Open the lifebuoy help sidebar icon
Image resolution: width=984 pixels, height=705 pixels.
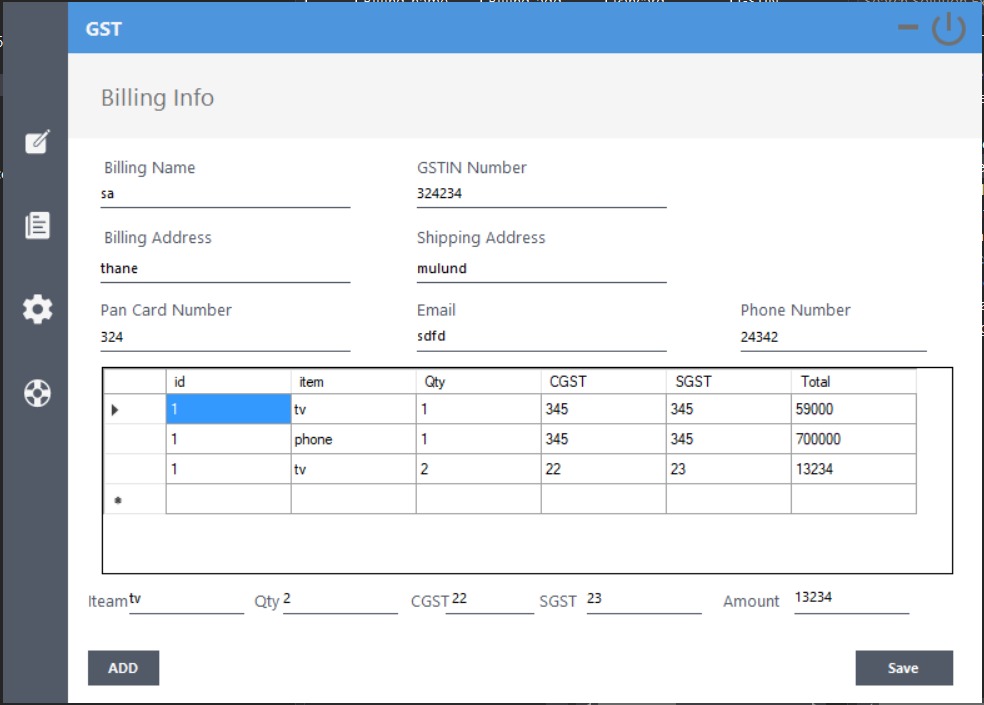(x=37, y=394)
